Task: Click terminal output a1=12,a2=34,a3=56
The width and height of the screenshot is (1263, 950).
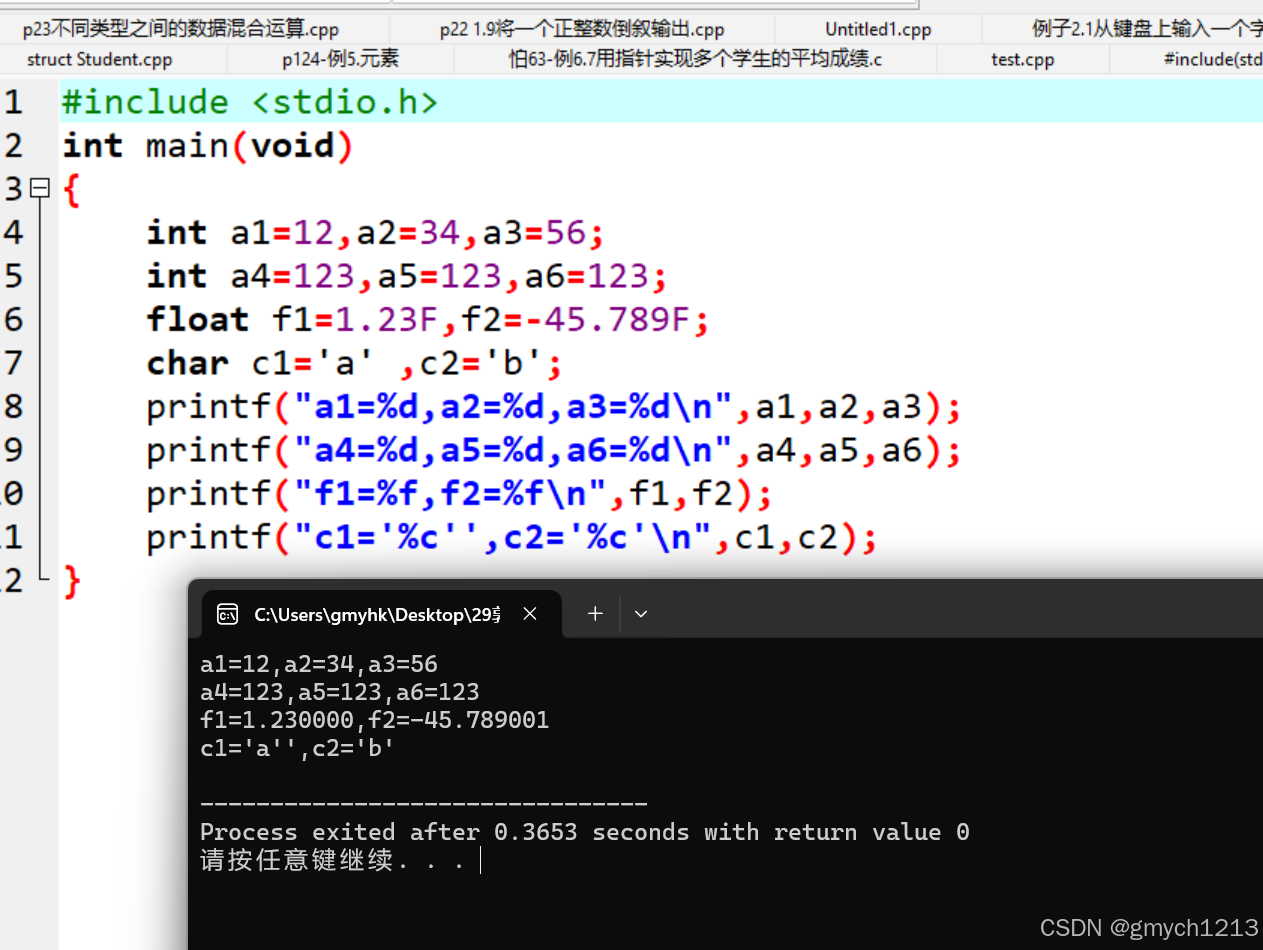Action: click(319, 664)
